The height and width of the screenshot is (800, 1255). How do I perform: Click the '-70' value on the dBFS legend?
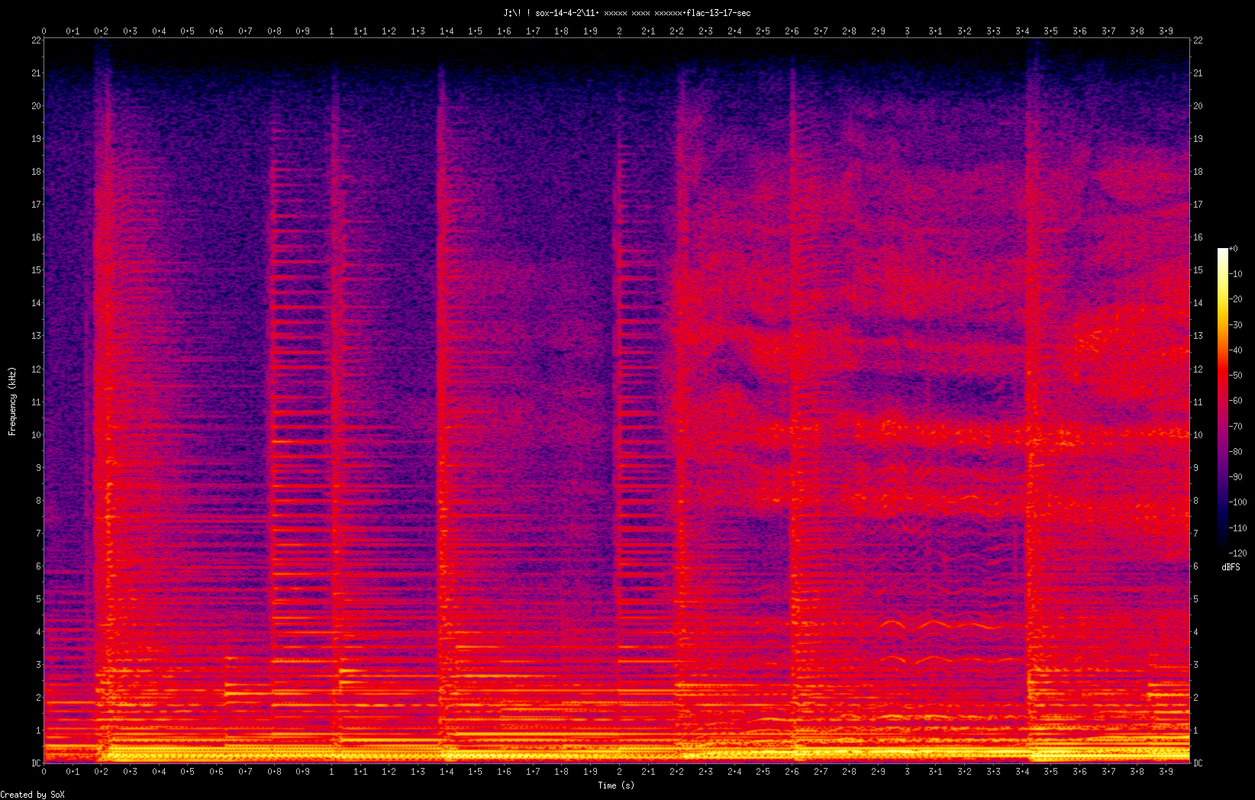click(x=1236, y=426)
